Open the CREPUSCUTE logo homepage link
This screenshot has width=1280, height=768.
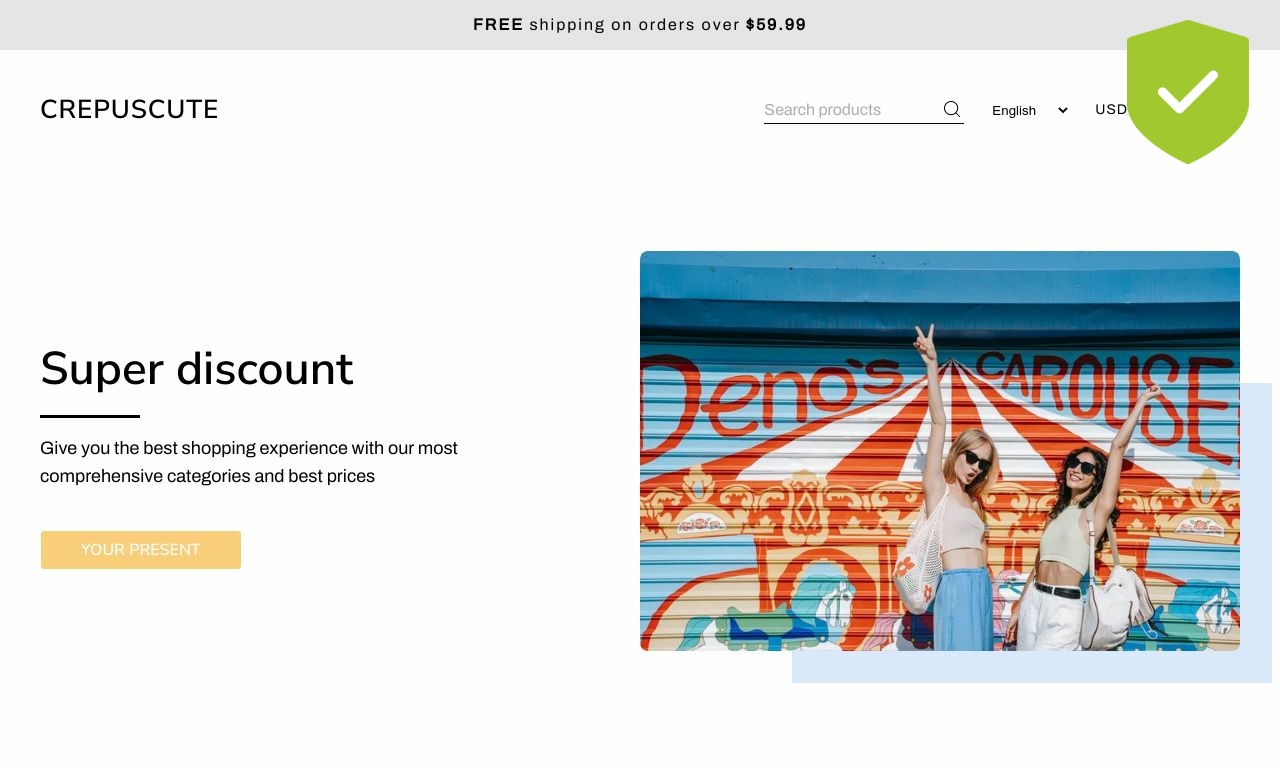click(129, 109)
